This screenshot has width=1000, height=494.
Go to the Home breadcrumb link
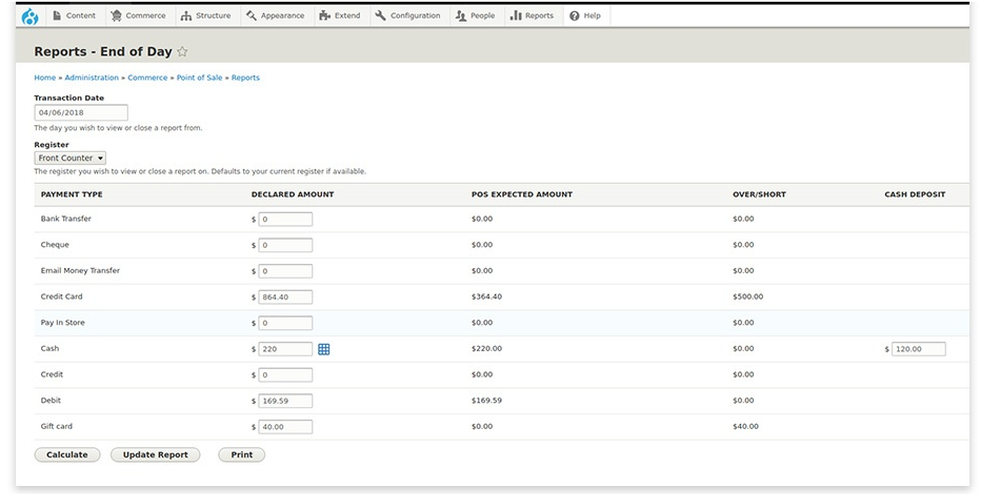[45, 78]
